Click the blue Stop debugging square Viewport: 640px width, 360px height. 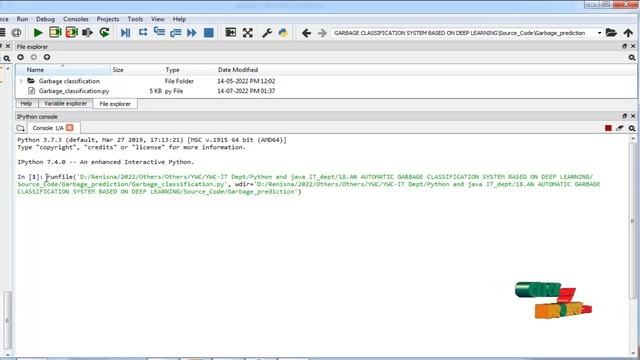(209, 33)
